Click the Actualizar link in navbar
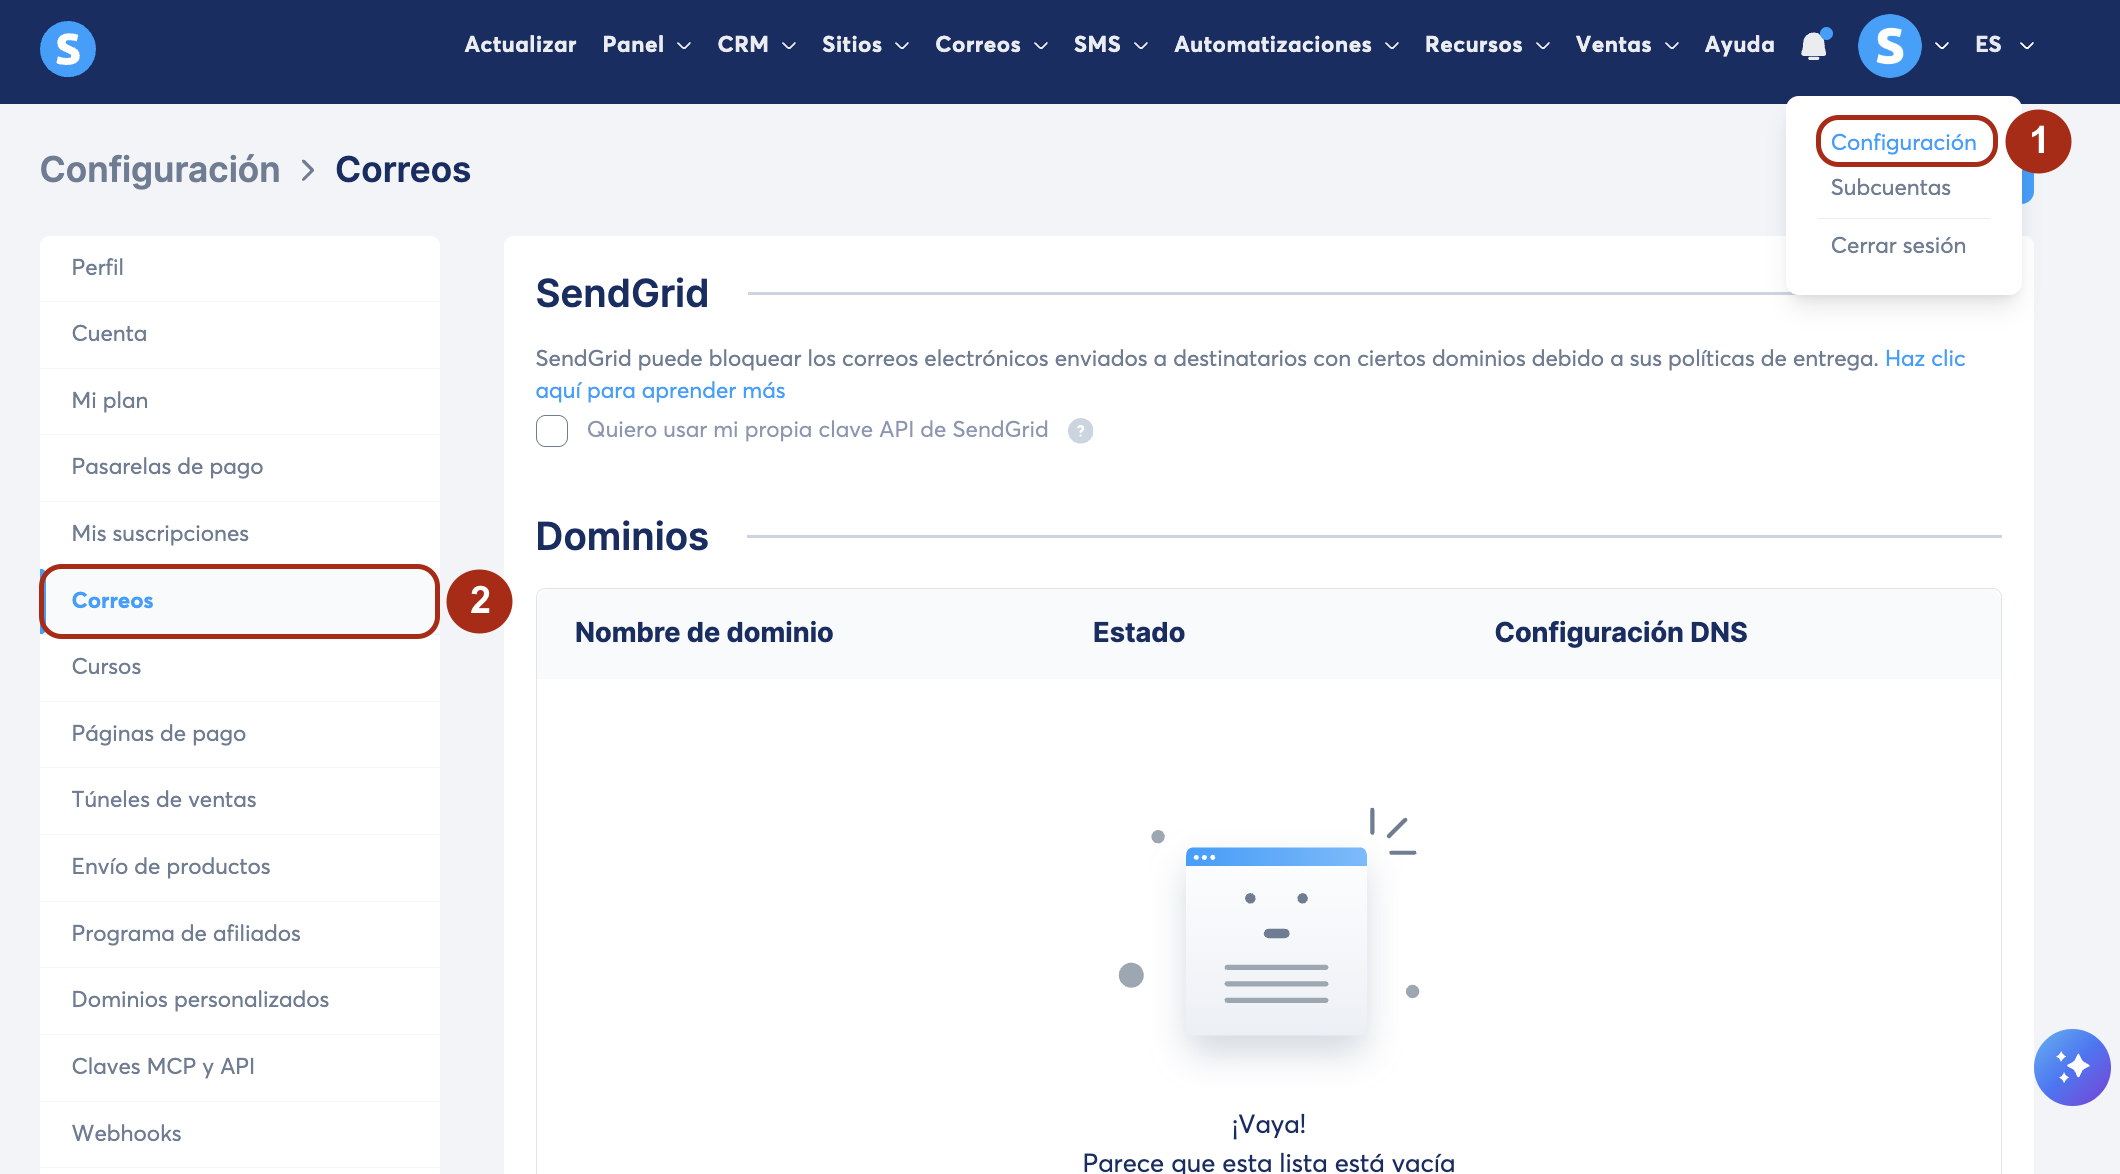 coord(520,45)
